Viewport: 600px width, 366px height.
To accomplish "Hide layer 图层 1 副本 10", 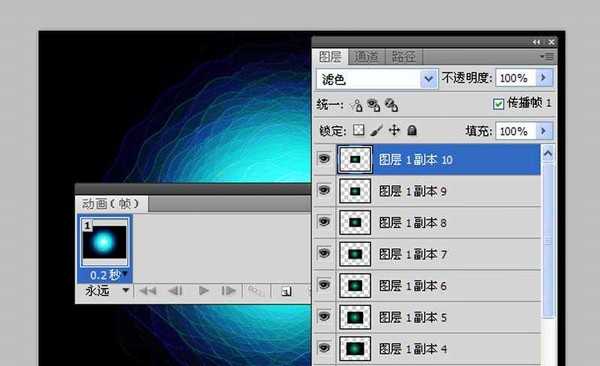I will (x=324, y=158).
